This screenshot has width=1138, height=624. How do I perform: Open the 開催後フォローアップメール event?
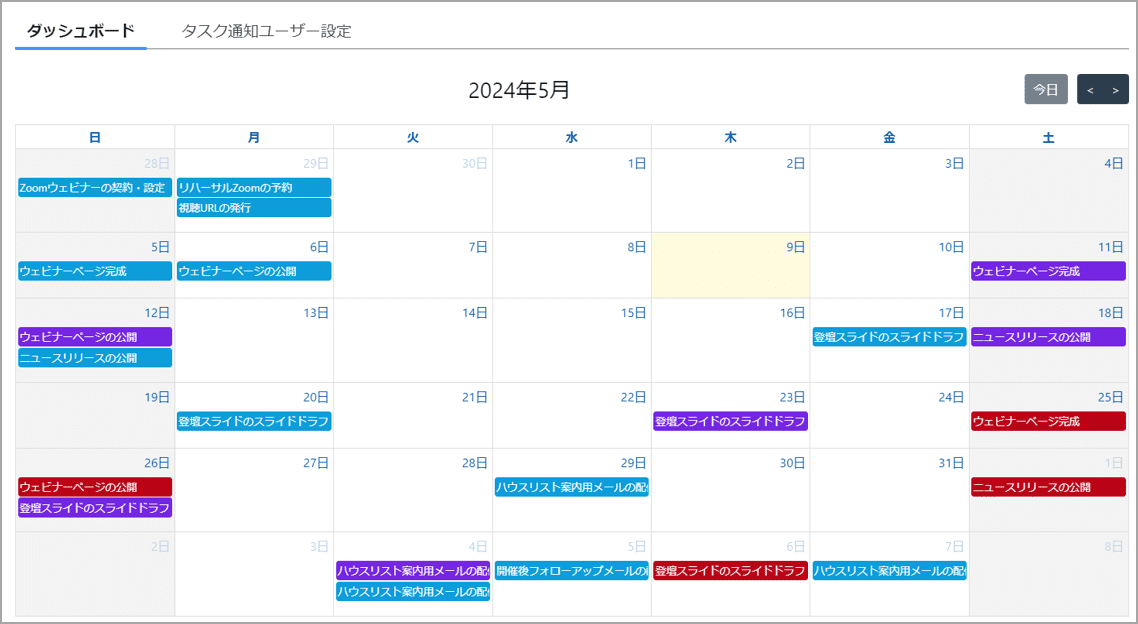pos(571,571)
